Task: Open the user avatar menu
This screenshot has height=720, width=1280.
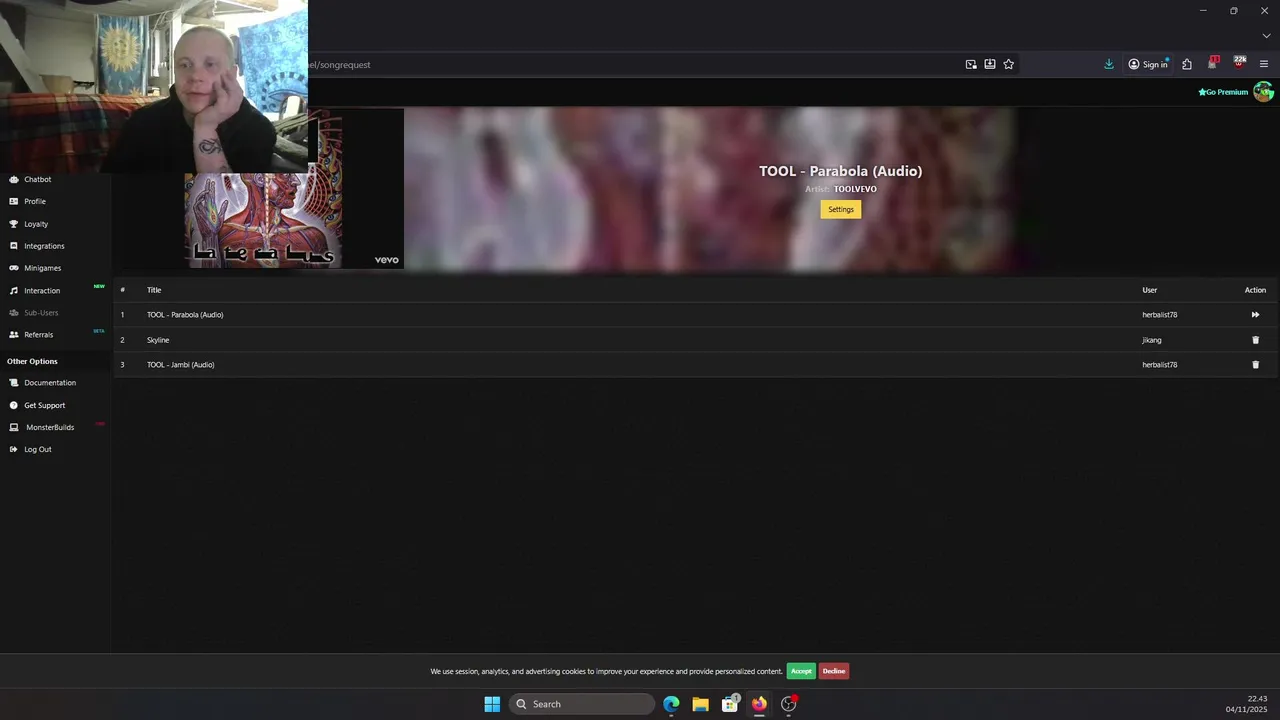Action: [1264, 92]
